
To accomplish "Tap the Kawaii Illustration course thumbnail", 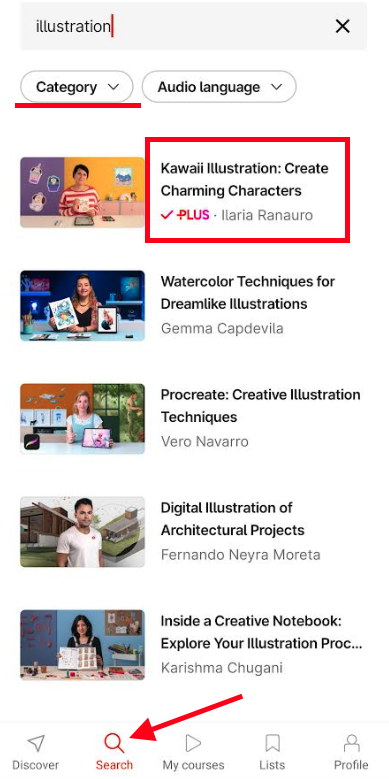I will click(82, 192).
